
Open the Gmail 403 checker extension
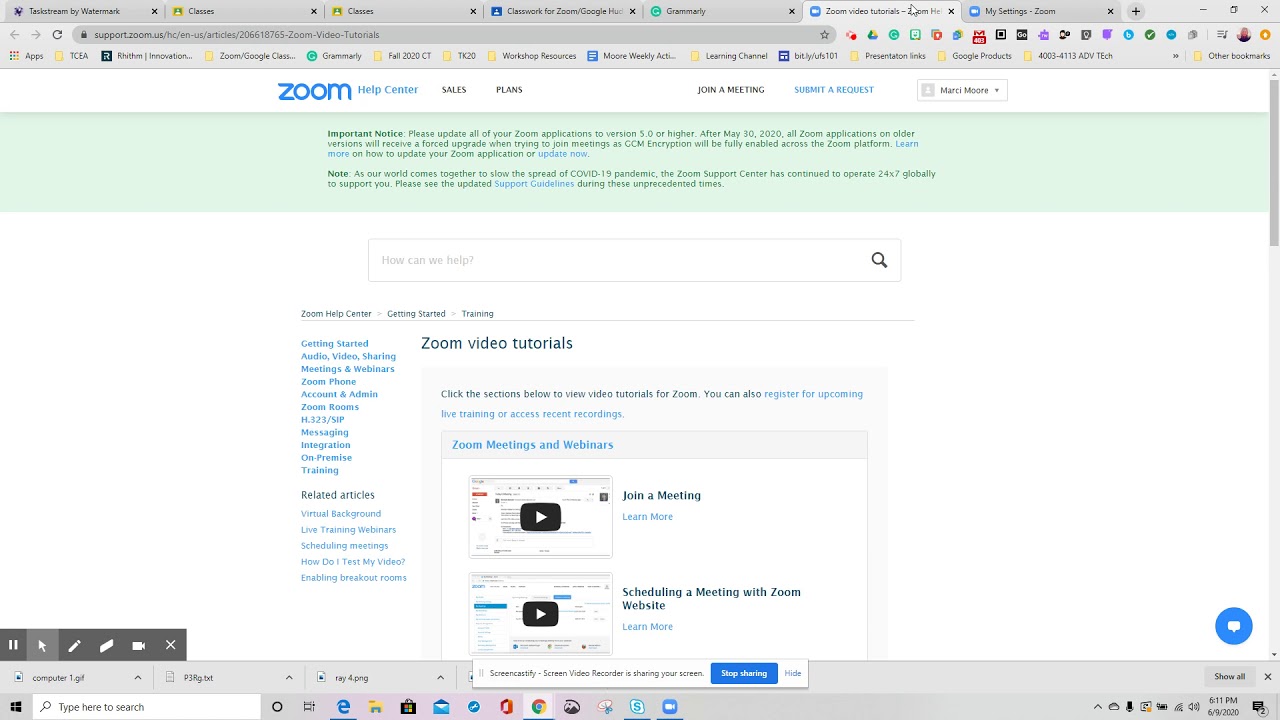979,35
